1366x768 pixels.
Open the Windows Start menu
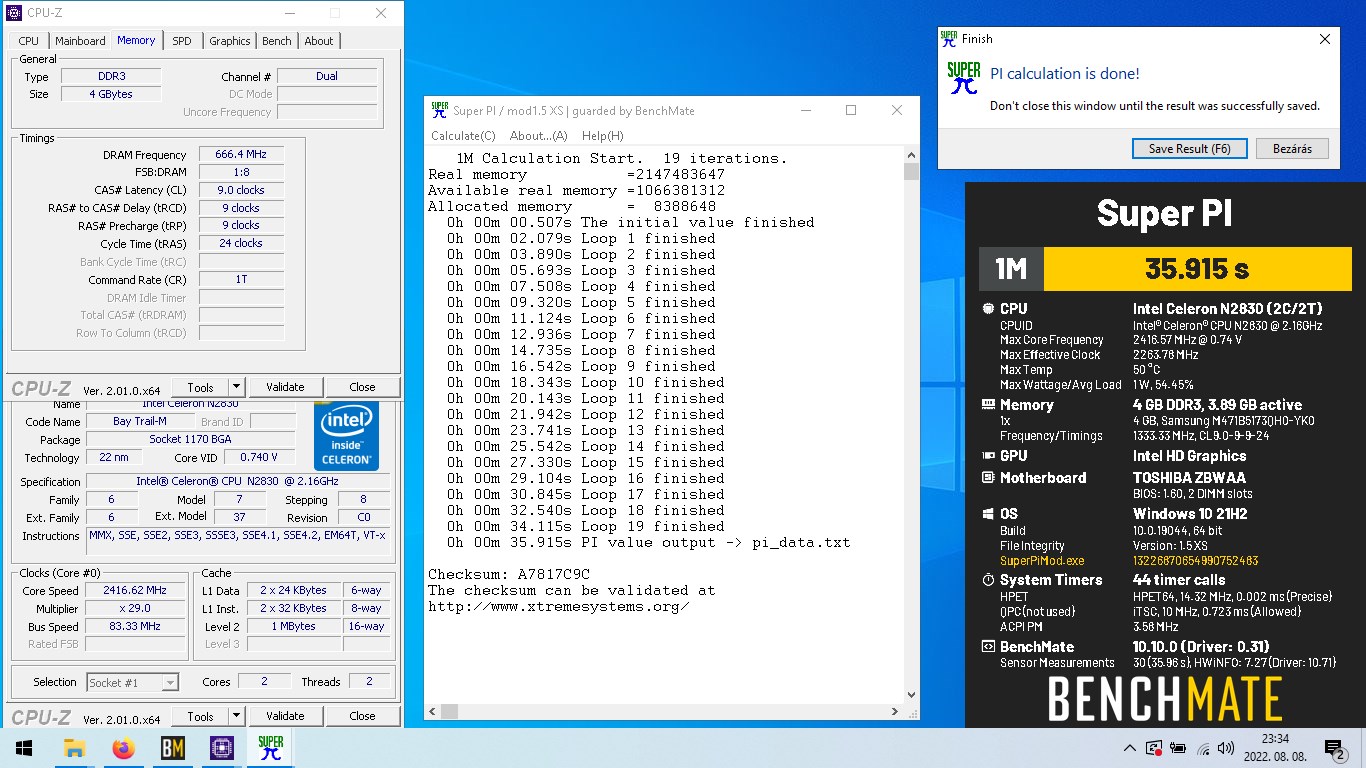[24, 748]
